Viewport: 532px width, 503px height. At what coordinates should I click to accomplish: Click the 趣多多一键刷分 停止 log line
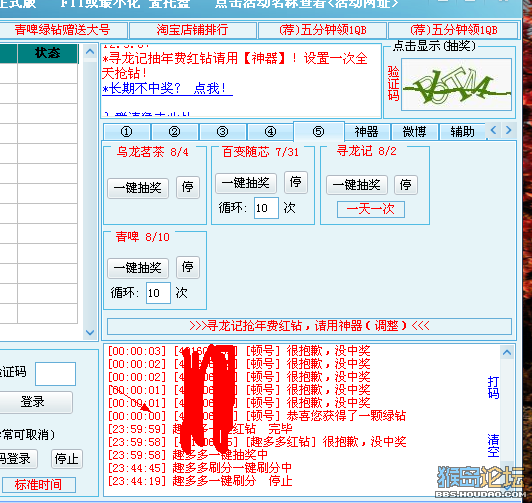coord(200,481)
